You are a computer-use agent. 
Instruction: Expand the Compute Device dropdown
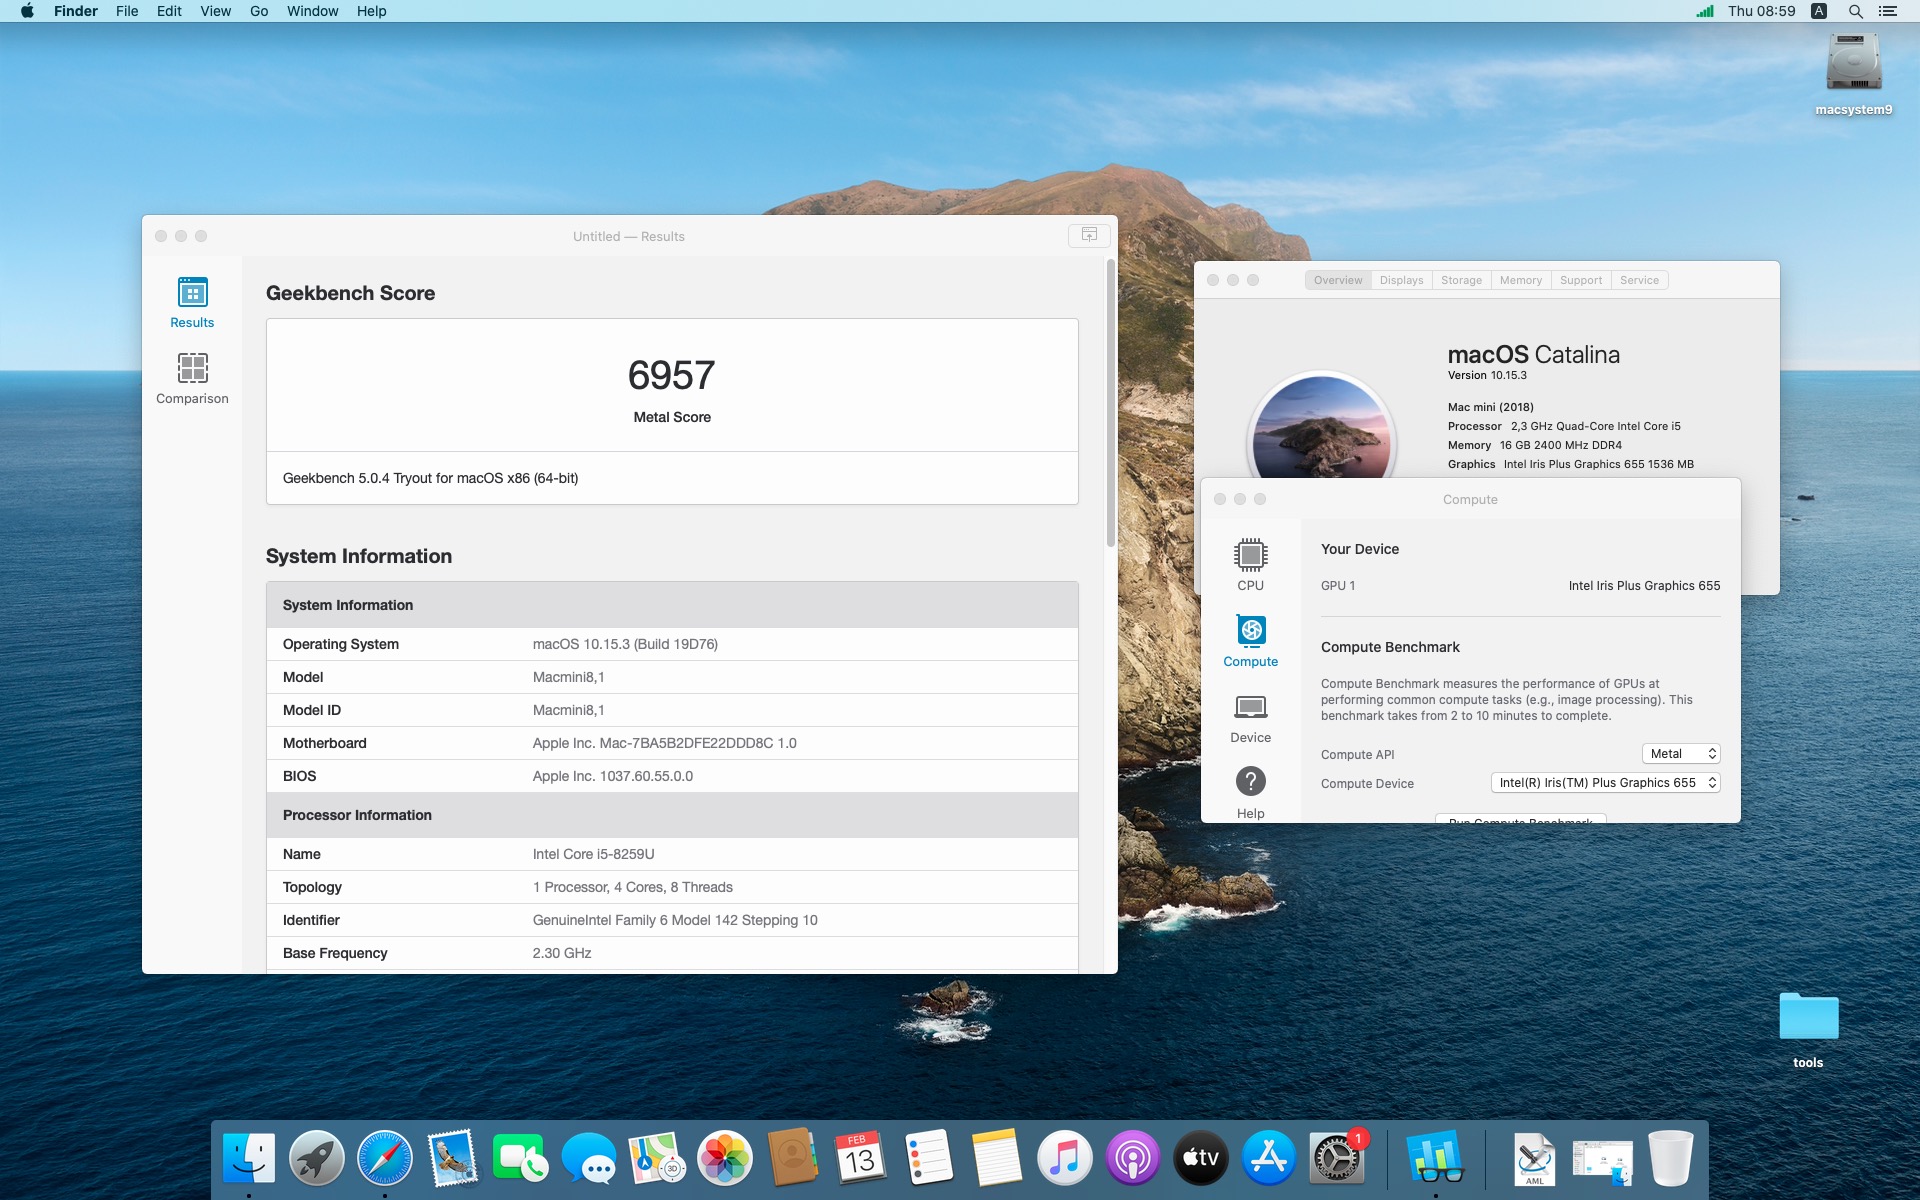tap(1605, 783)
